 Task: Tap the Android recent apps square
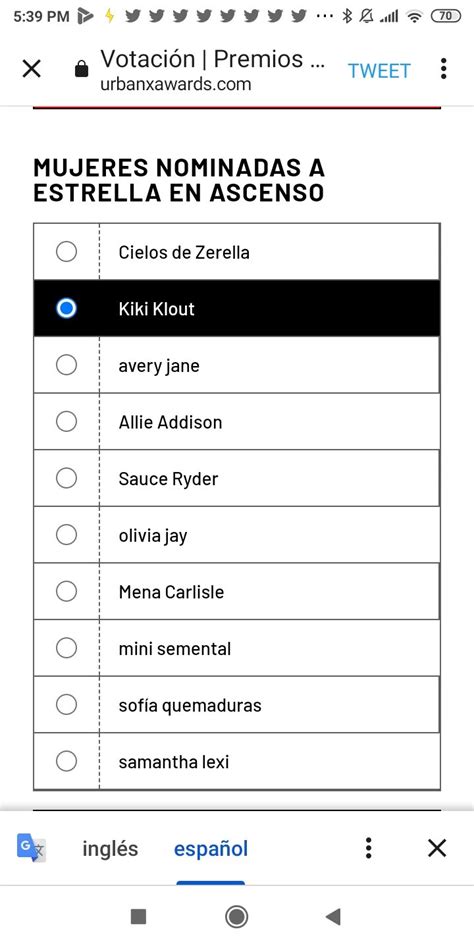coord(138,917)
